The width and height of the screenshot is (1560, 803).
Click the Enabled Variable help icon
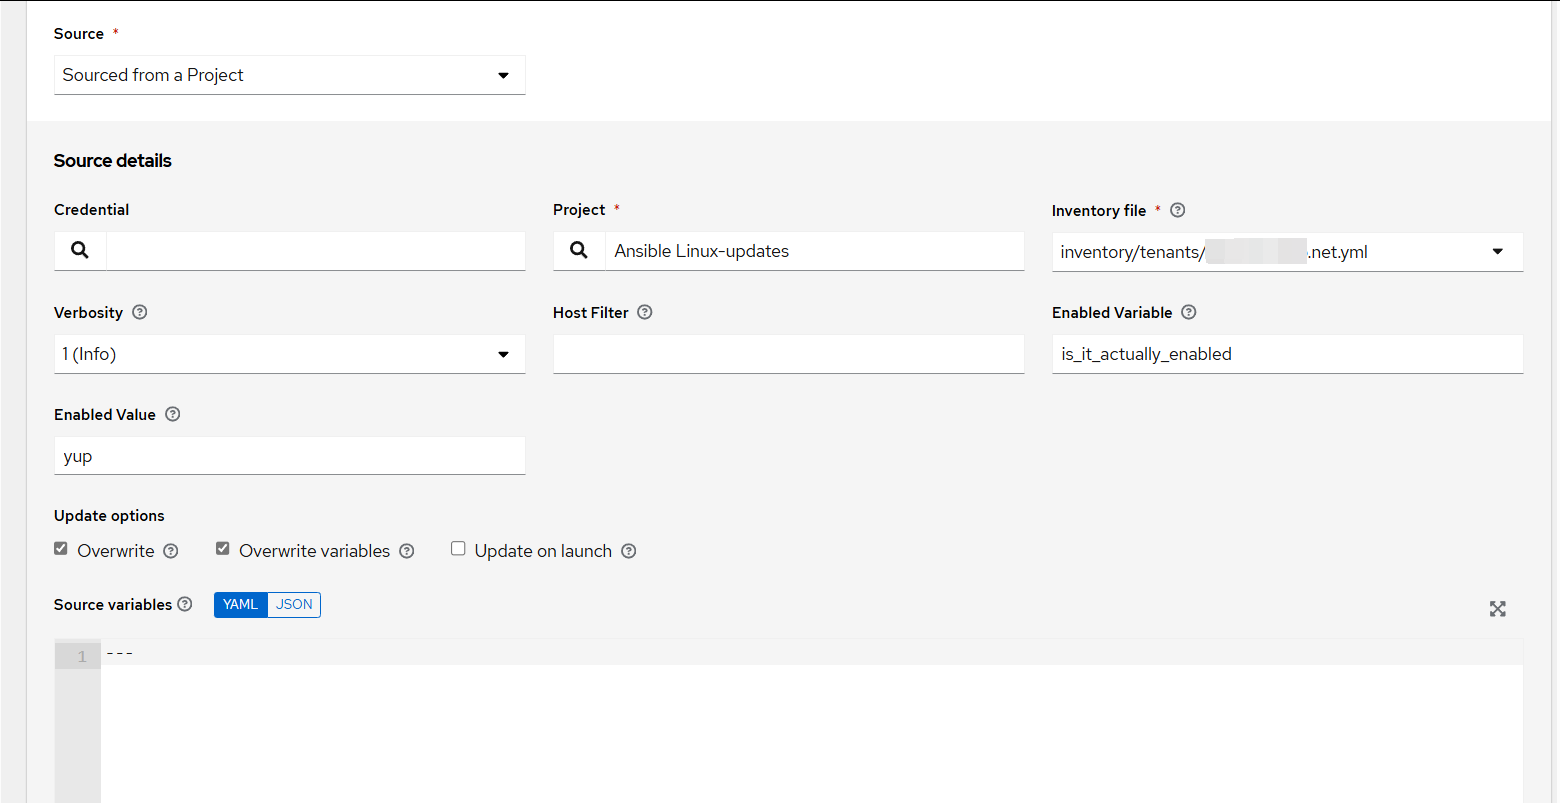[x=1189, y=312]
